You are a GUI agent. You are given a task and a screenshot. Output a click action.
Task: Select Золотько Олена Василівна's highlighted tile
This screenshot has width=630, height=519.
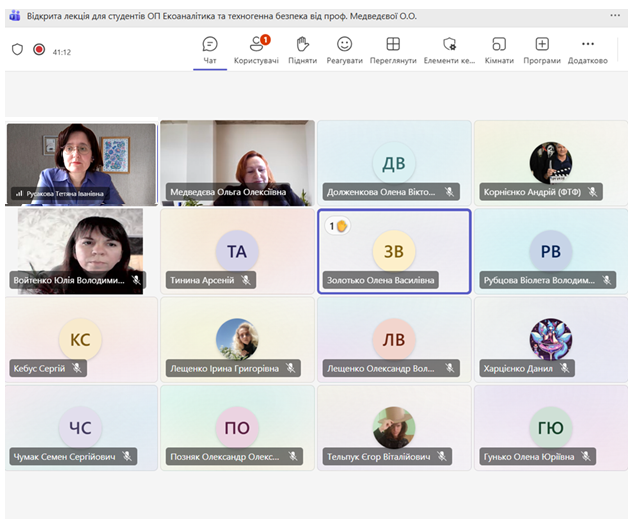pos(394,250)
